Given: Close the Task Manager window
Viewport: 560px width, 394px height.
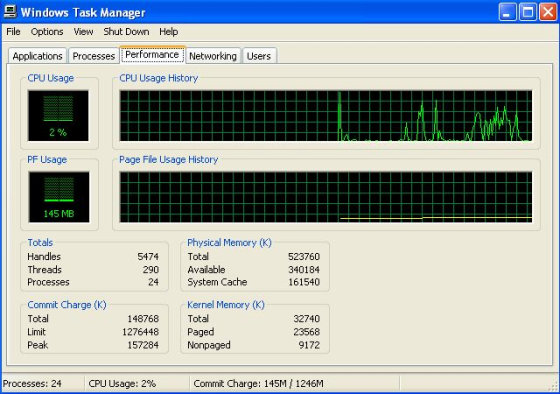Looking at the screenshot, I should [548, 12].
